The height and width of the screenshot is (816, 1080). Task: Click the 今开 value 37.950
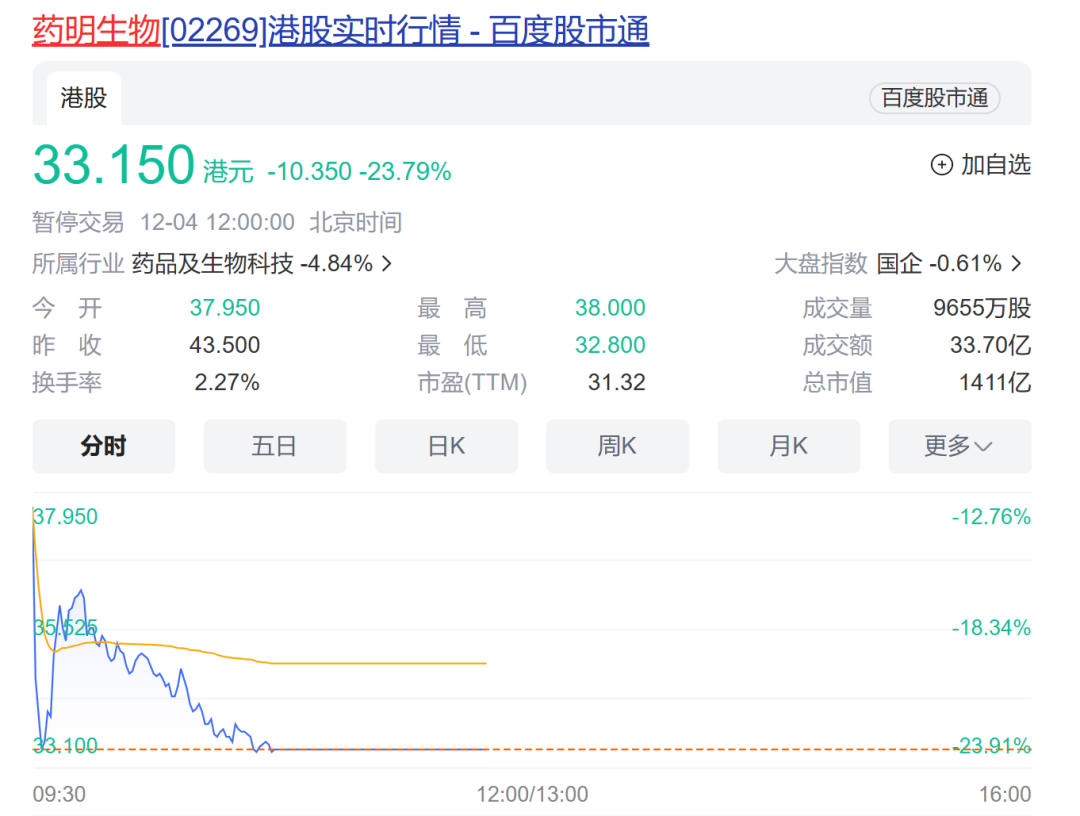tap(225, 307)
